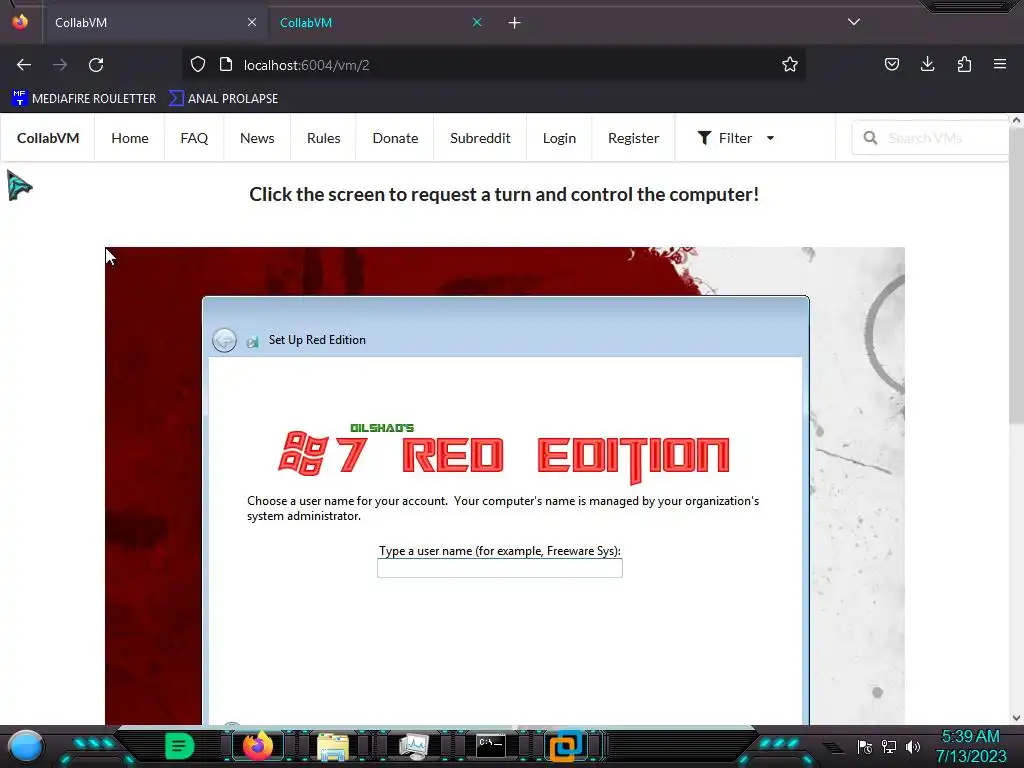This screenshot has width=1024, height=768.
Task: Open the volume speaker tray icon
Action: click(913, 747)
